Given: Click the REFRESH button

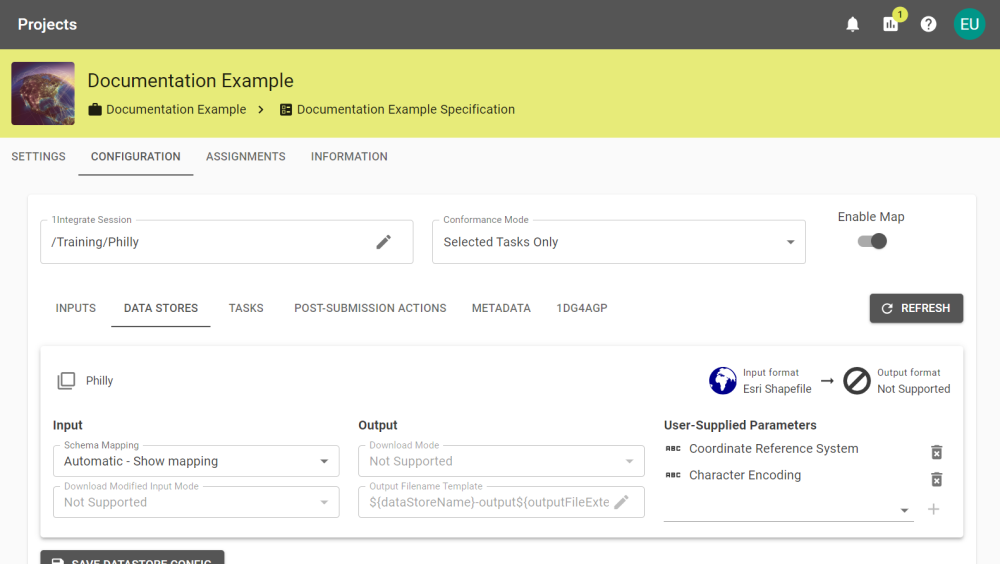Looking at the screenshot, I should coord(916,308).
